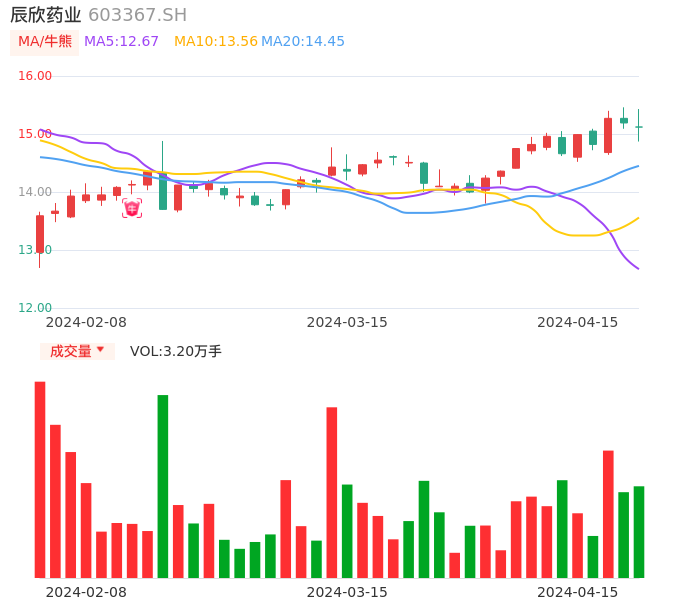The height and width of the screenshot is (606, 686).
Task: Click the large green candlestick with long wick
Action: click(163, 191)
